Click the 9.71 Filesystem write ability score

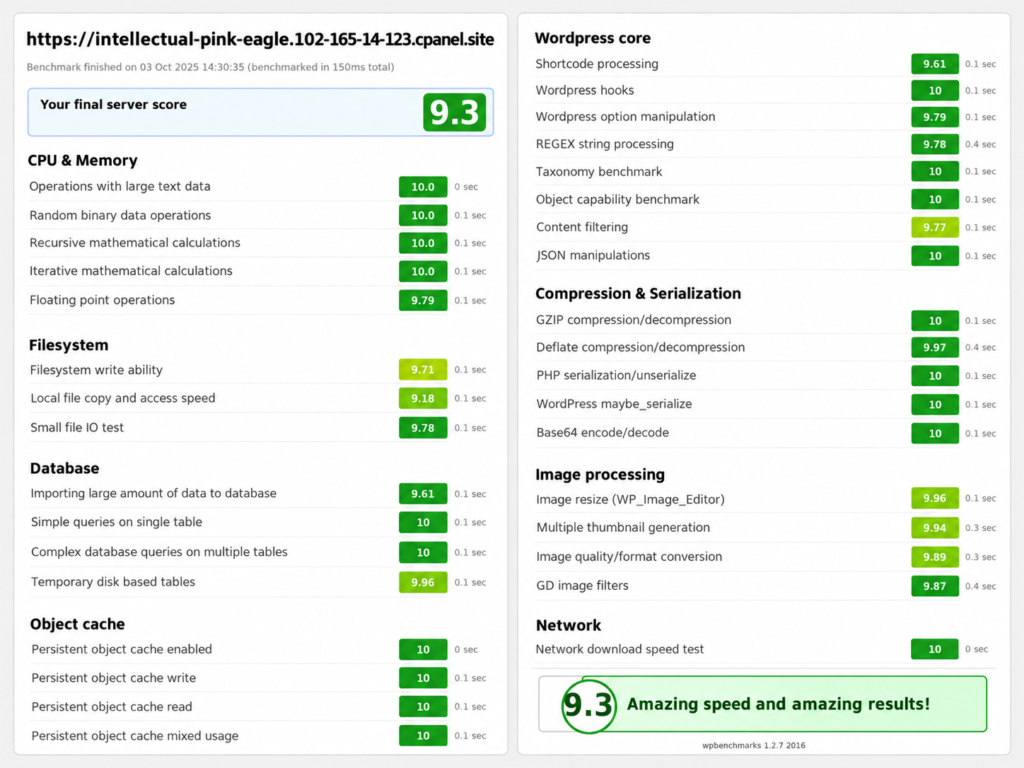(423, 370)
